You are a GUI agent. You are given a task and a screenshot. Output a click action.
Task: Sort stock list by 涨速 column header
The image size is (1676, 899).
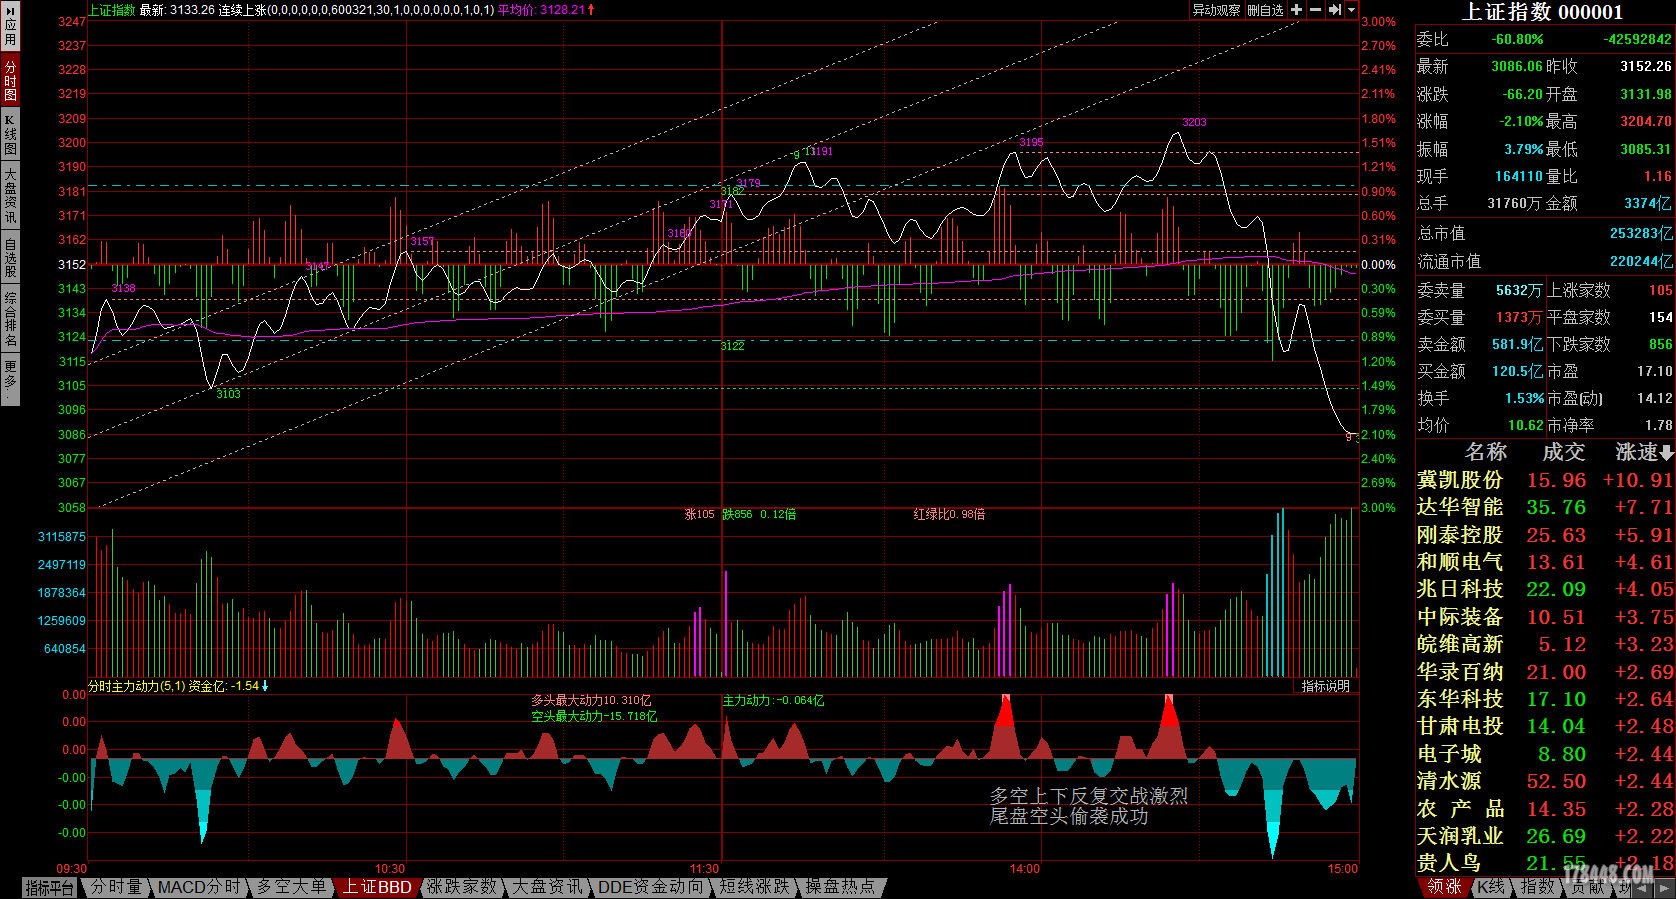point(1644,452)
